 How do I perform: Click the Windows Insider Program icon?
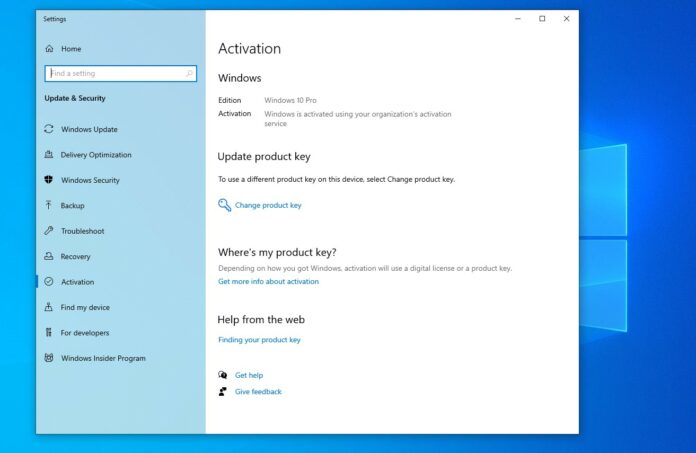click(x=49, y=358)
